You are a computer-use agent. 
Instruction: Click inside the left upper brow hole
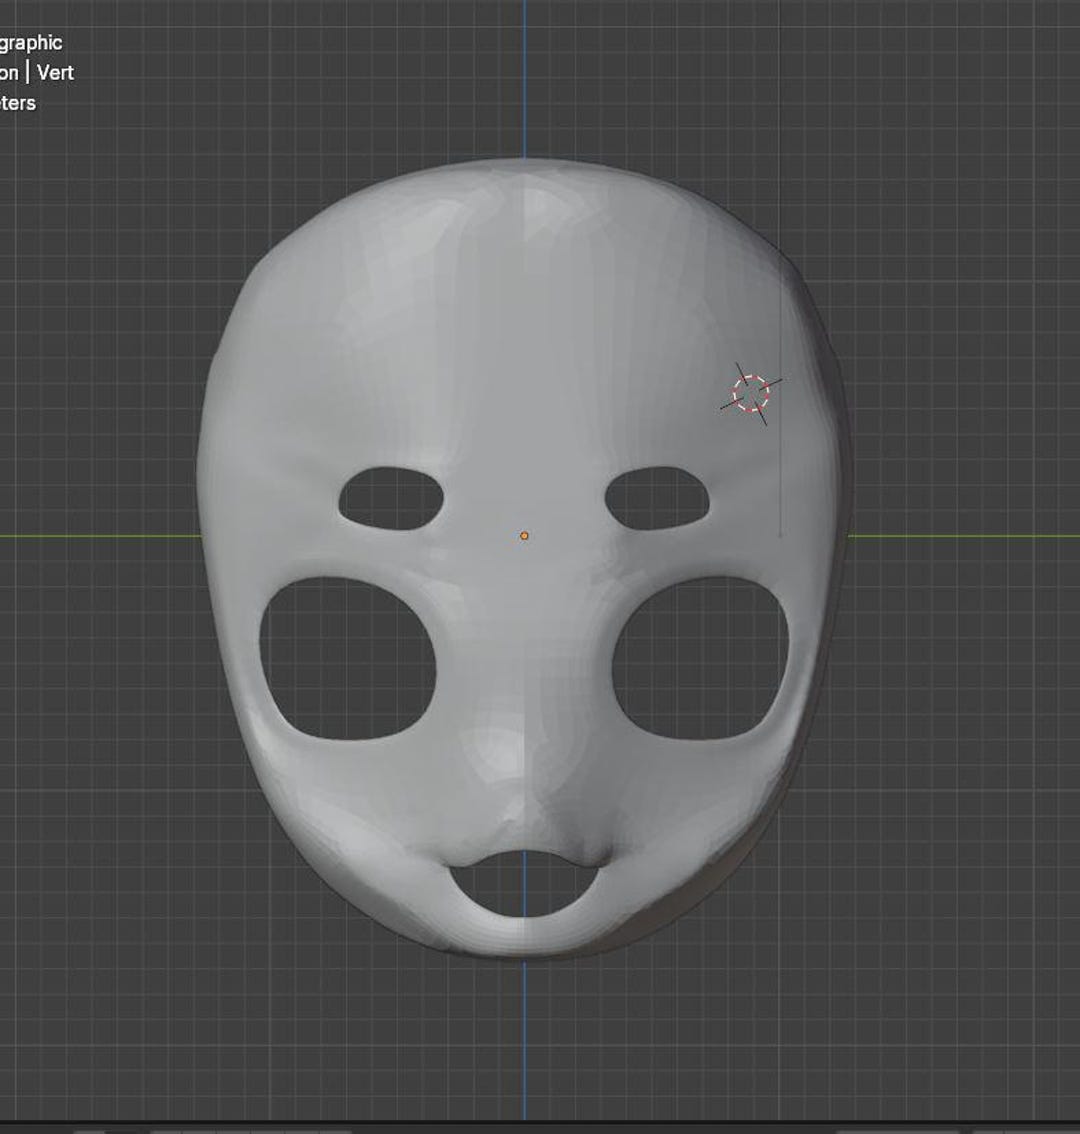click(390, 495)
